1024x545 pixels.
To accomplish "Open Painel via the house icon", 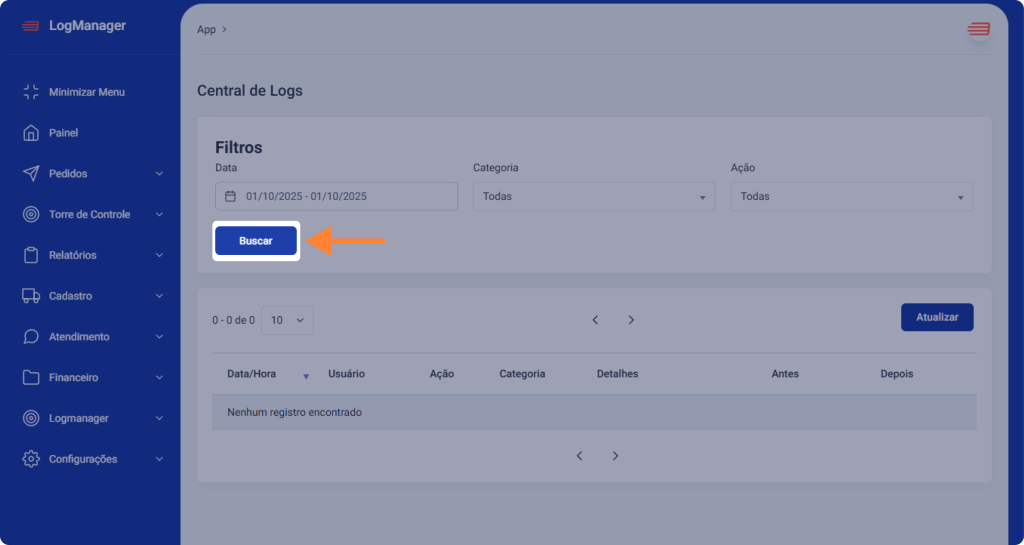I will 31,133.
